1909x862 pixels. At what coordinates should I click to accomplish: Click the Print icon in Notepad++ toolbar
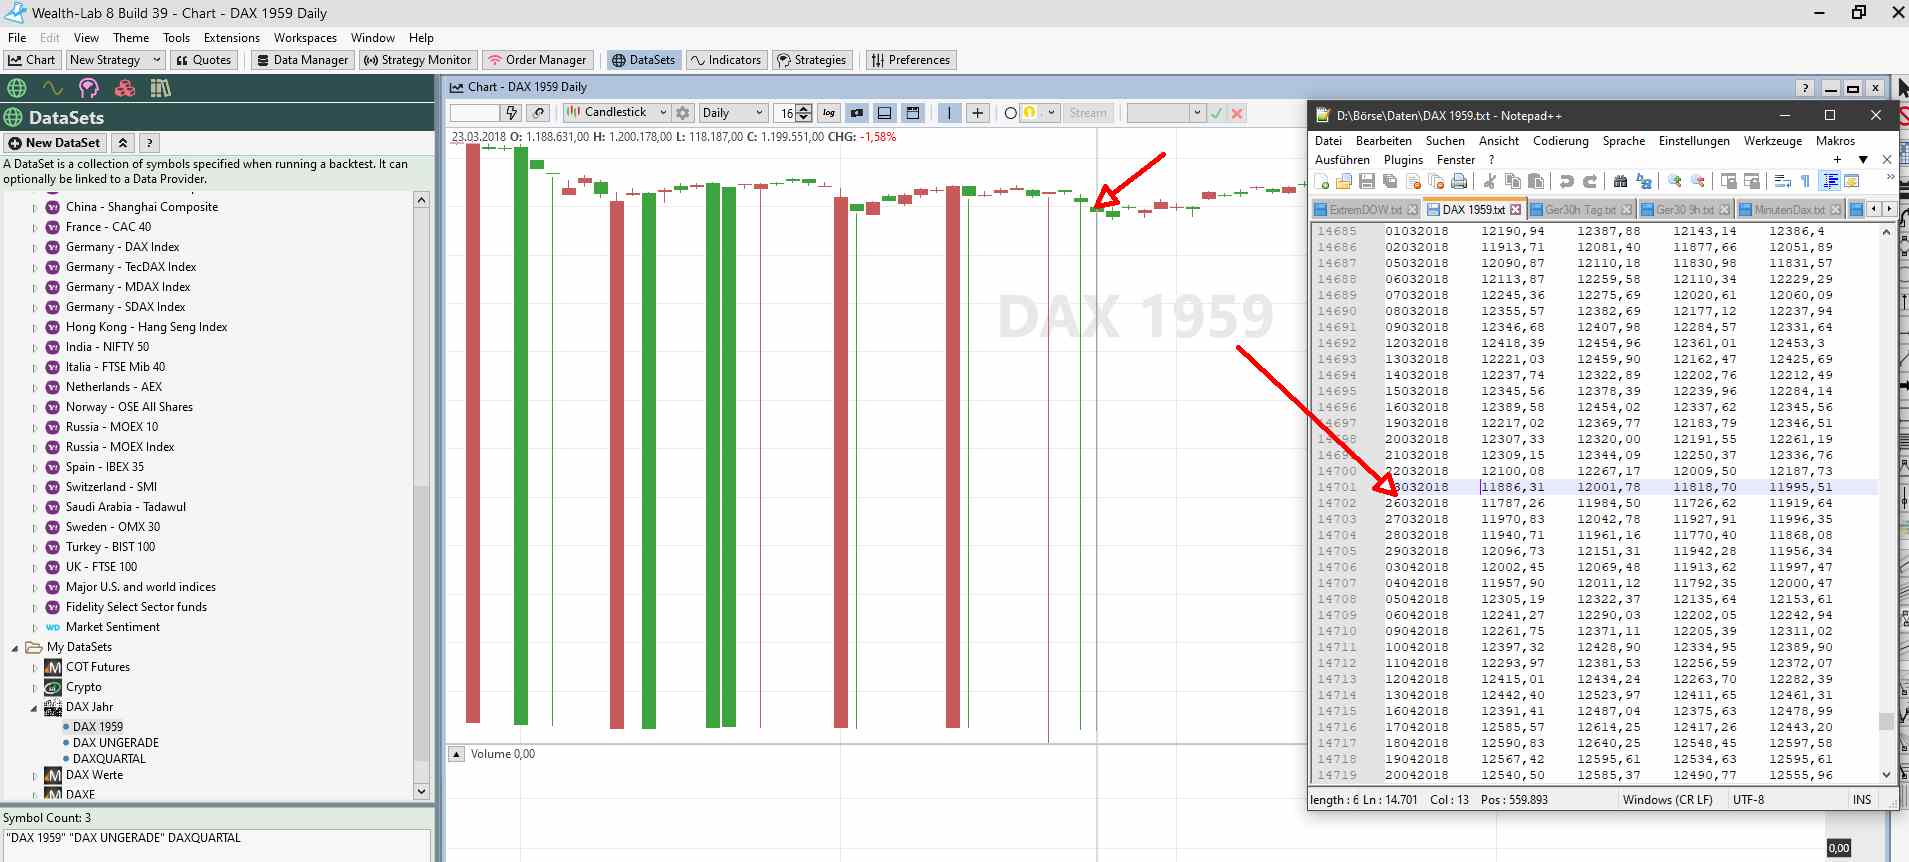(1459, 181)
